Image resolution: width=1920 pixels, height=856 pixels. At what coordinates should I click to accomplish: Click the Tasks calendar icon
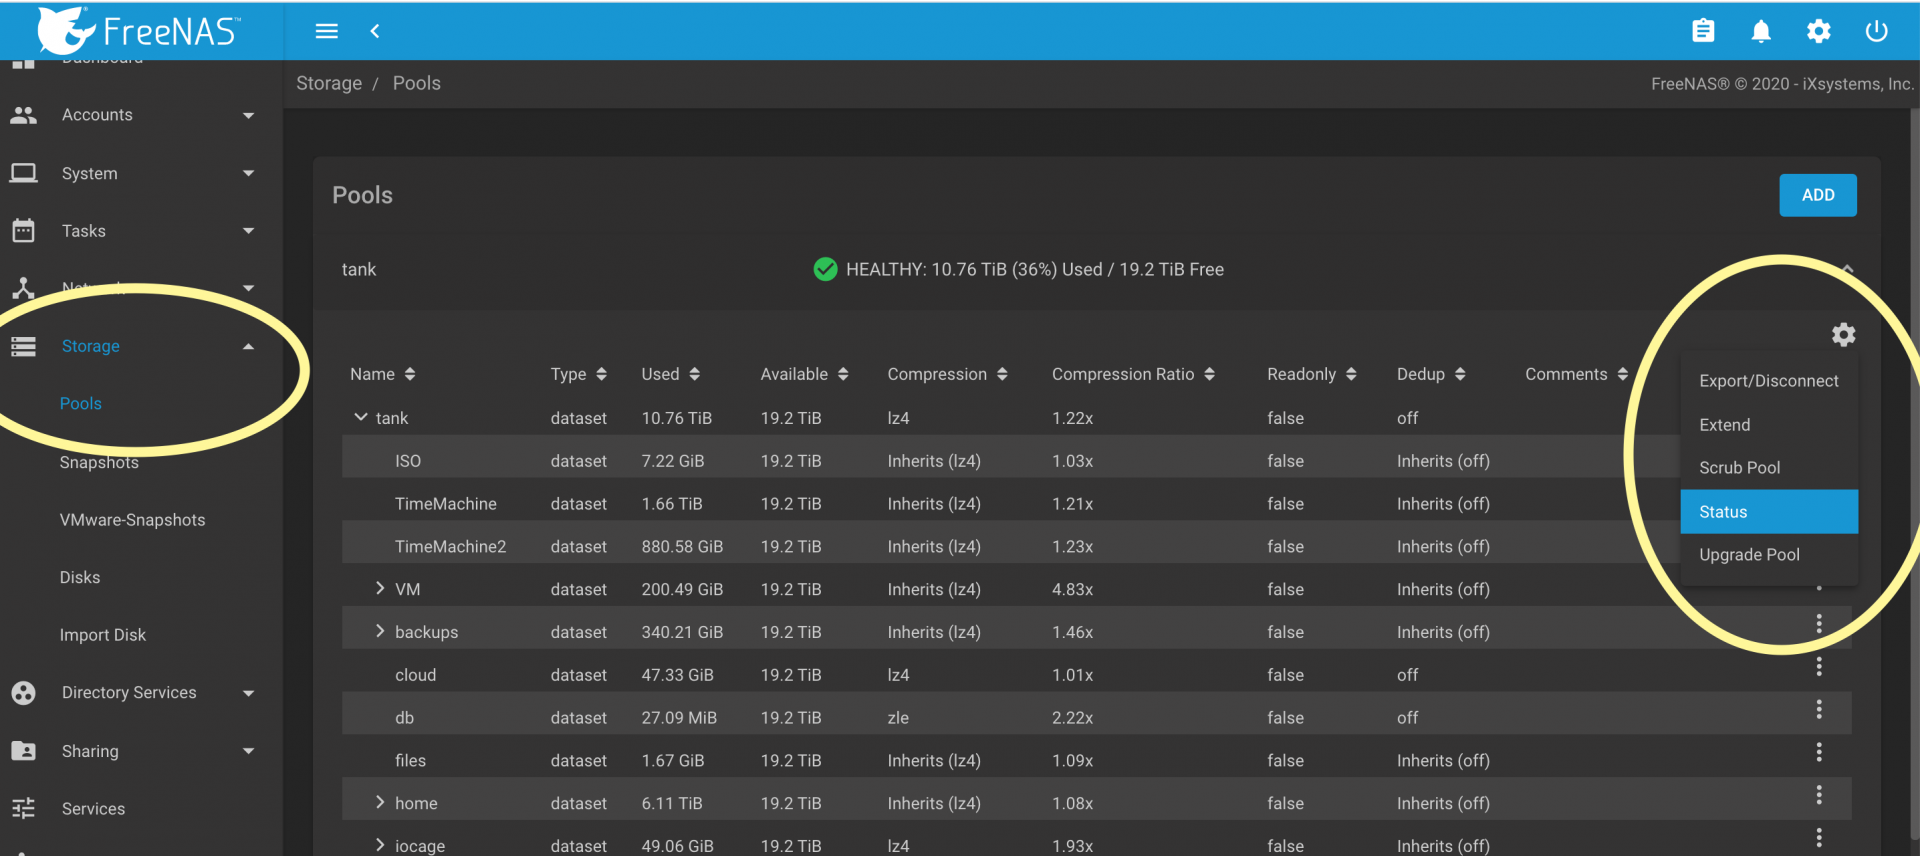(x=23, y=231)
